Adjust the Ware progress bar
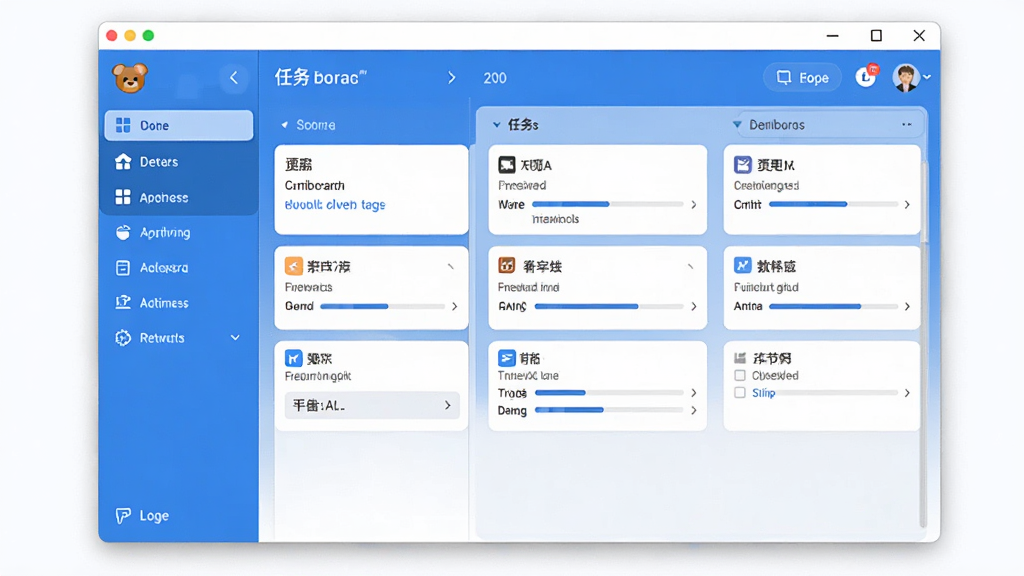Image resolution: width=1024 pixels, height=576 pixels. click(x=608, y=204)
